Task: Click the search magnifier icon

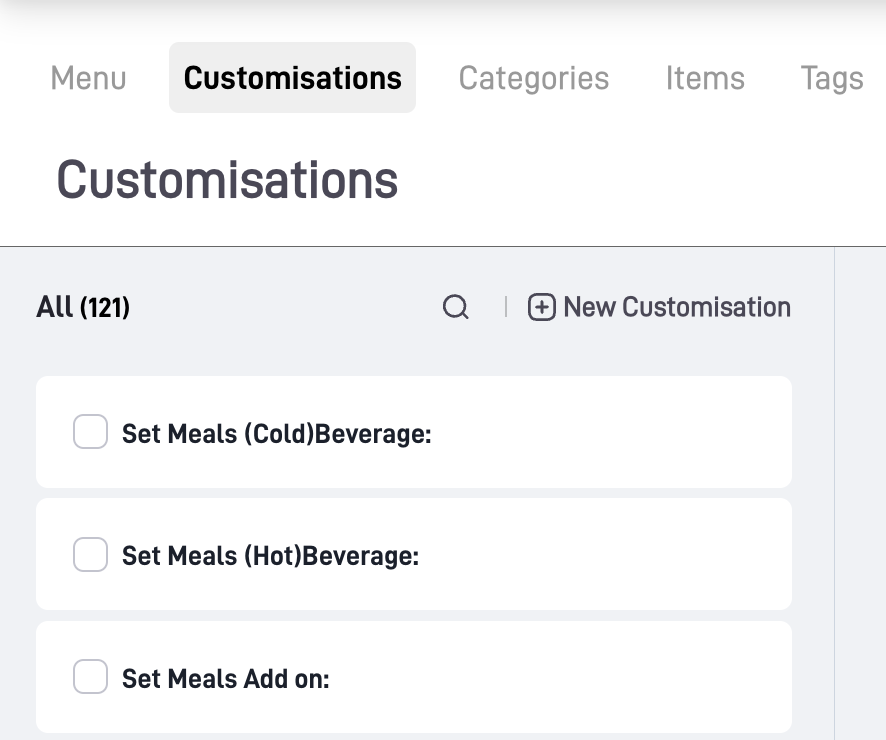Action: click(456, 307)
